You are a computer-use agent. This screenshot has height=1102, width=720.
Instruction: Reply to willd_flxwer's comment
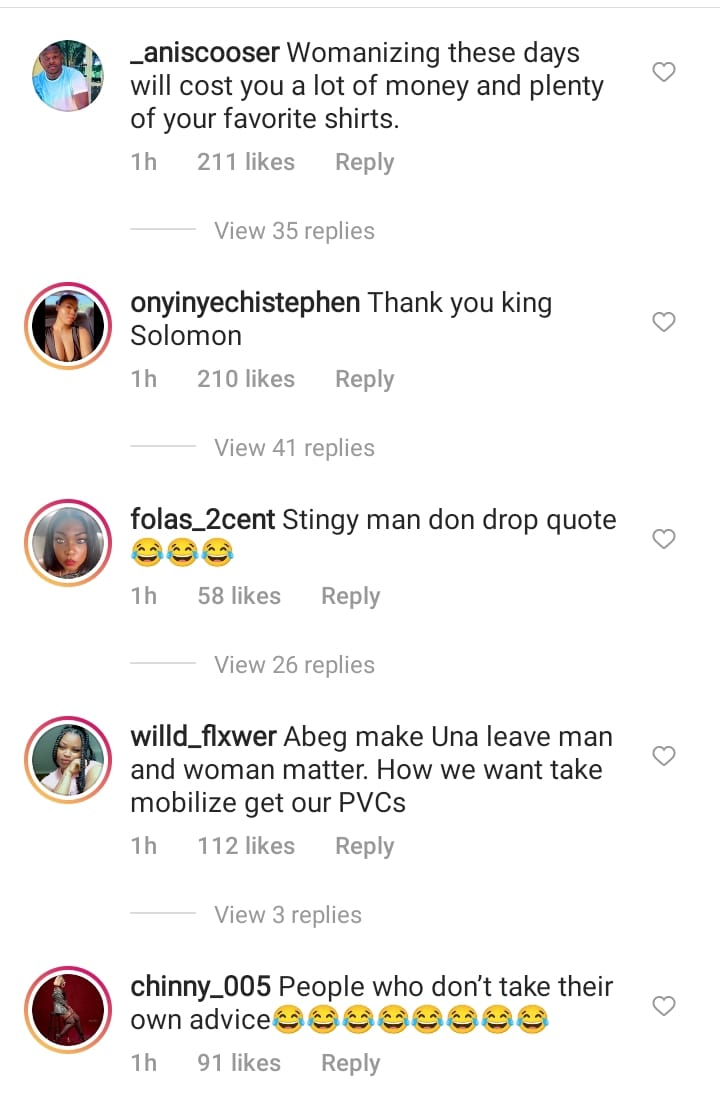[364, 846]
